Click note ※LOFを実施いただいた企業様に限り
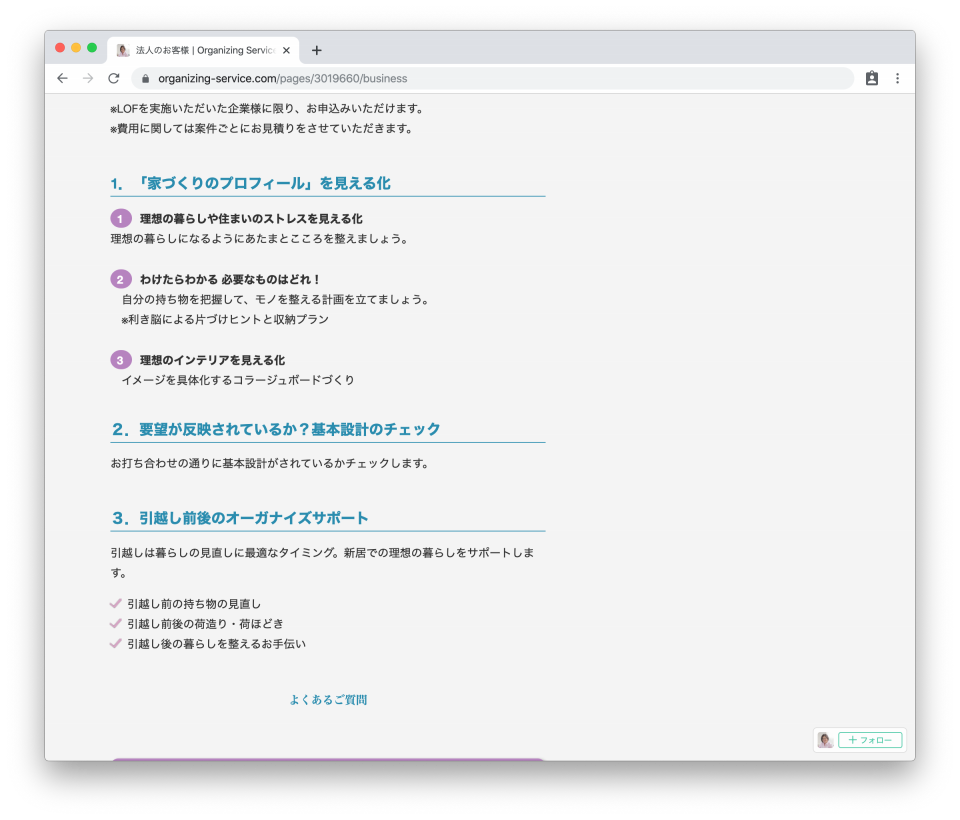The image size is (960, 820). [x=267, y=108]
